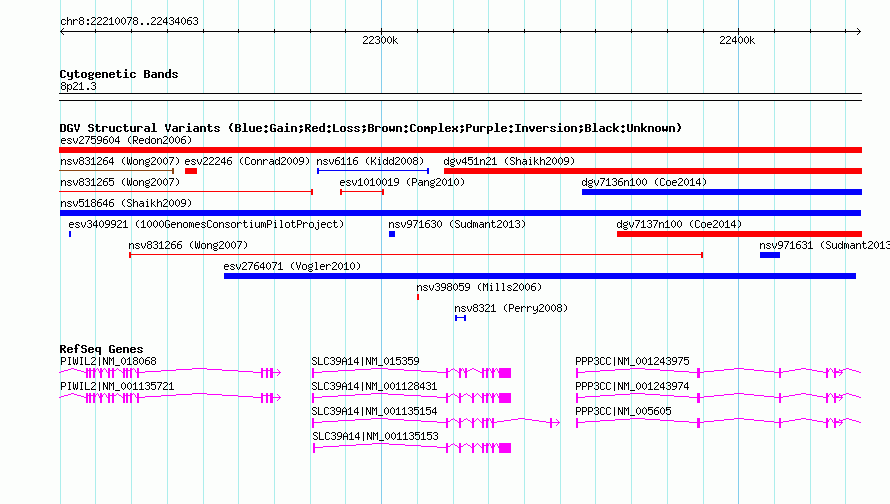Click the nsv8321 (Perry2008) label
The height and width of the screenshot is (504, 890).
pyautogui.click(x=511, y=308)
